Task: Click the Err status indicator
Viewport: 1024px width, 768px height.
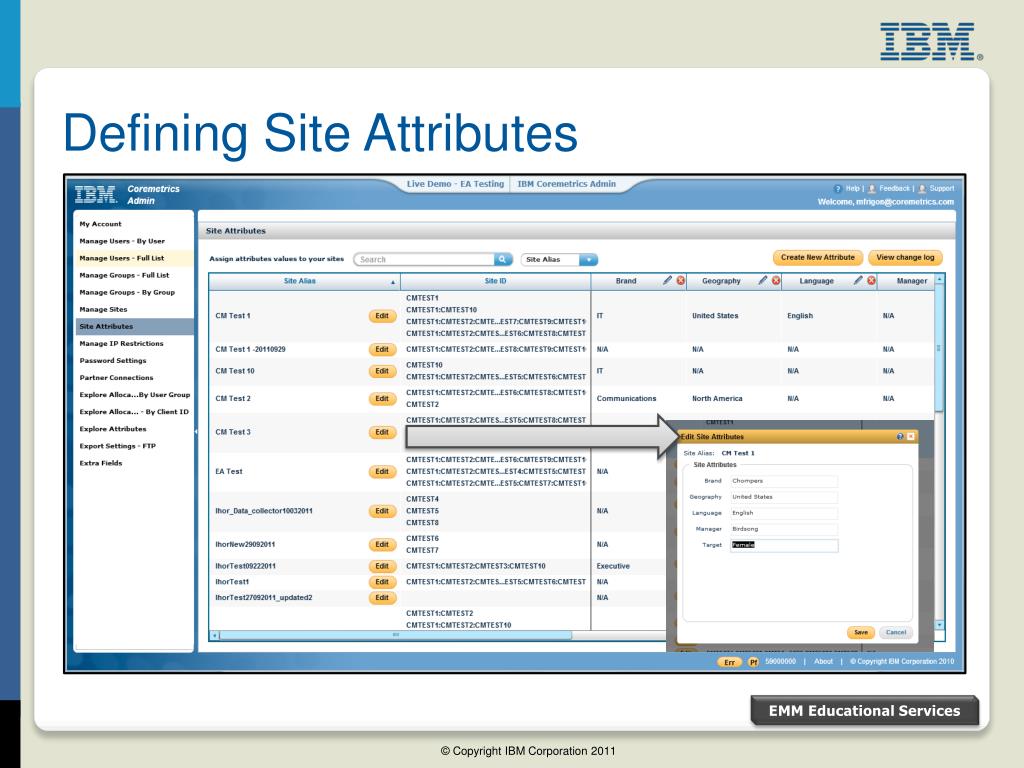Action: [x=729, y=662]
